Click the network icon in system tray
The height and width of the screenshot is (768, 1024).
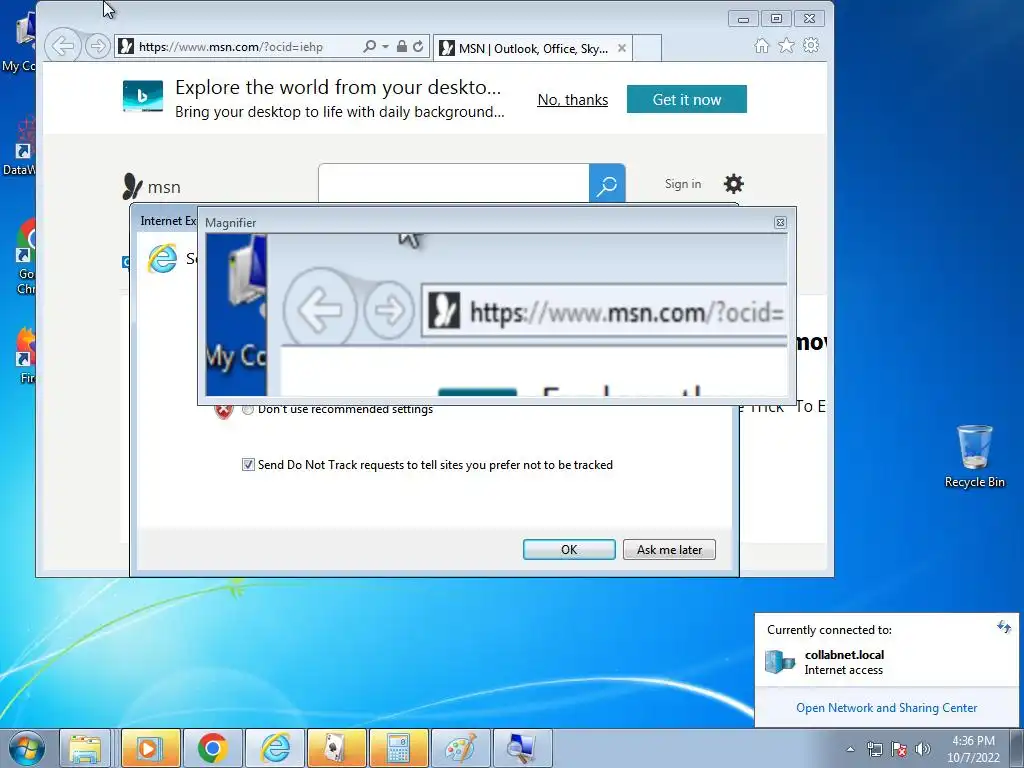tap(875, 749)
